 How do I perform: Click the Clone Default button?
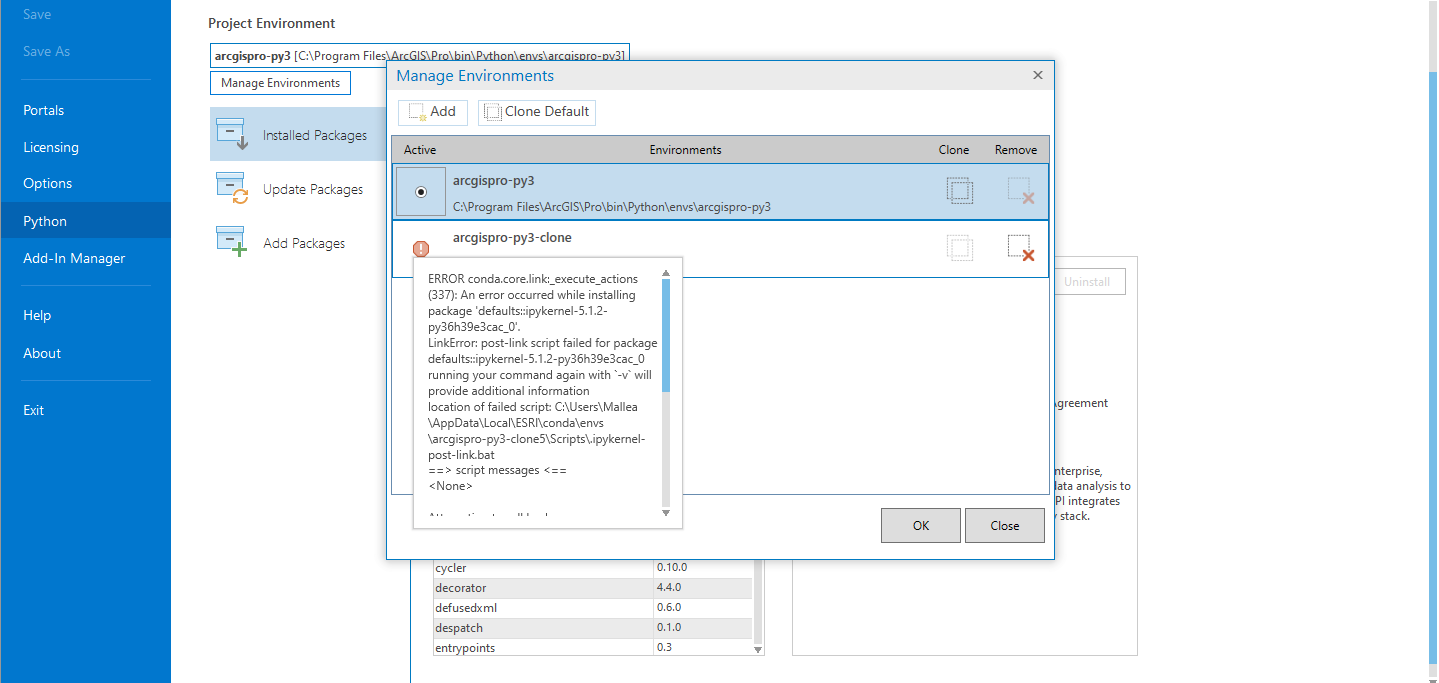point(537,112)
